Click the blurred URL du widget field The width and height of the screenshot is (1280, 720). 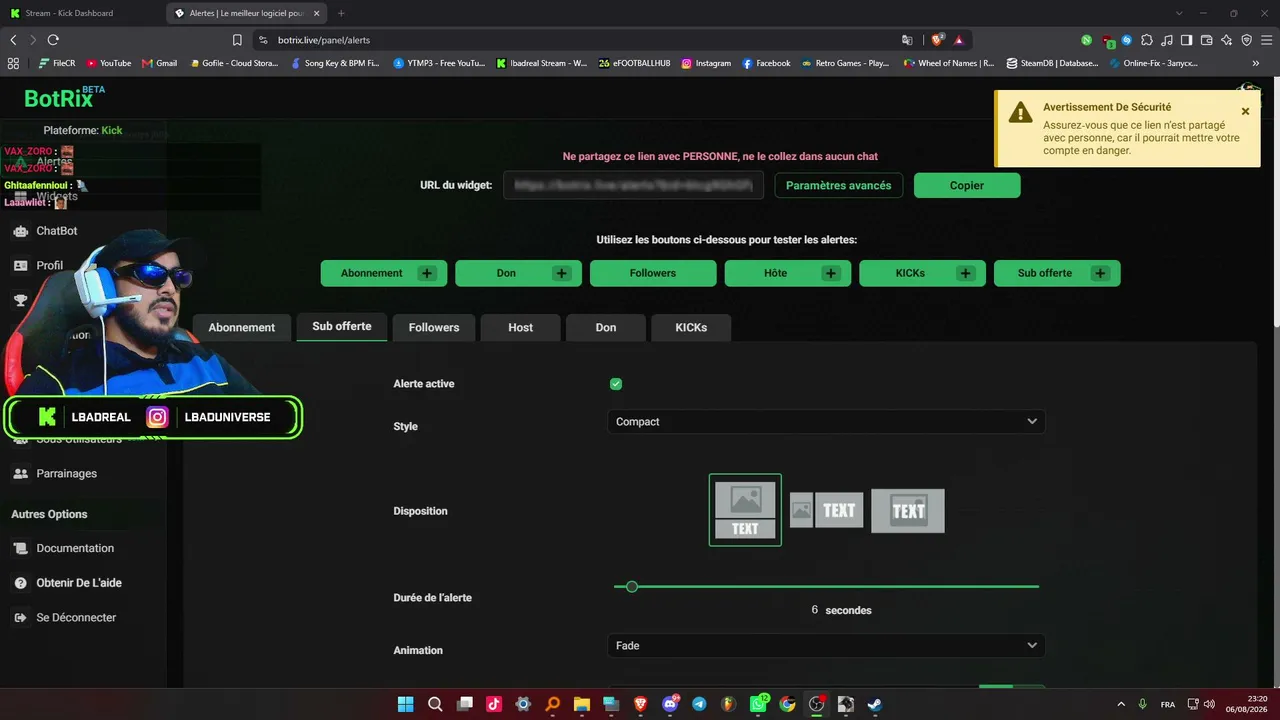pyautogui.click(x=633, y=186)
